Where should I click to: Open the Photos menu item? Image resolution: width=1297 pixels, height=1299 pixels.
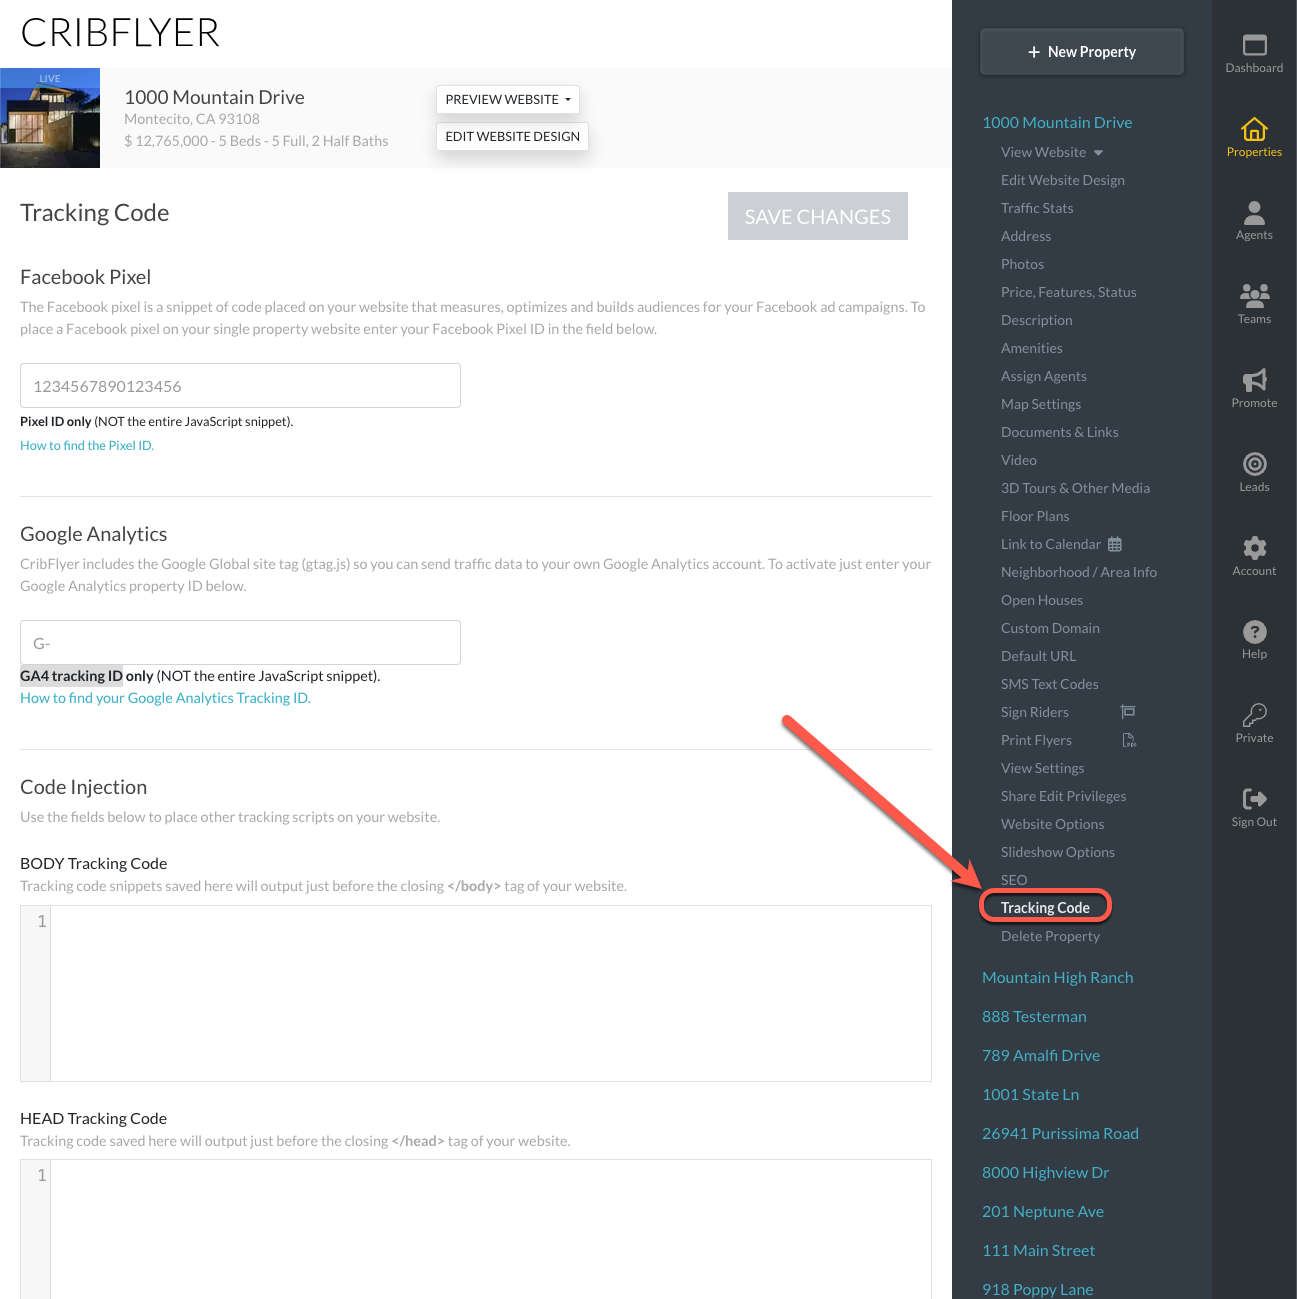(1022, 264)
